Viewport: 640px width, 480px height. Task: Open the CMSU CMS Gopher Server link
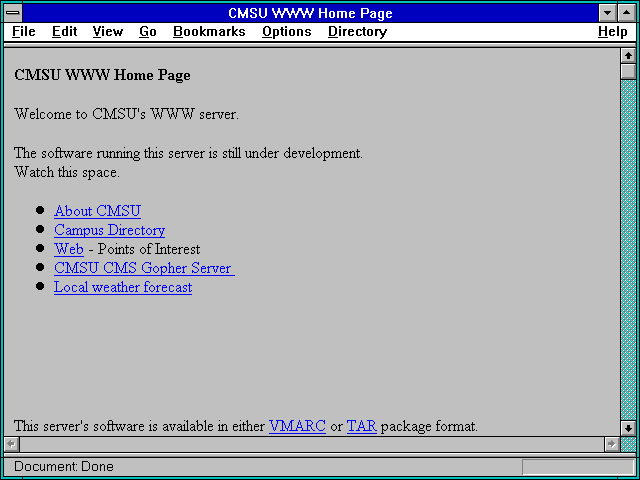coord(144,268)
